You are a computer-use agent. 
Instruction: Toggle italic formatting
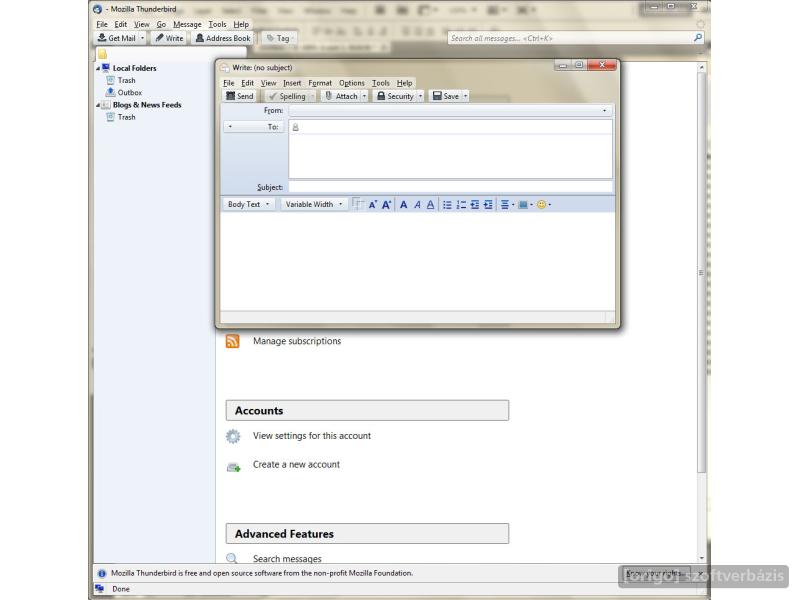point(417,205)
